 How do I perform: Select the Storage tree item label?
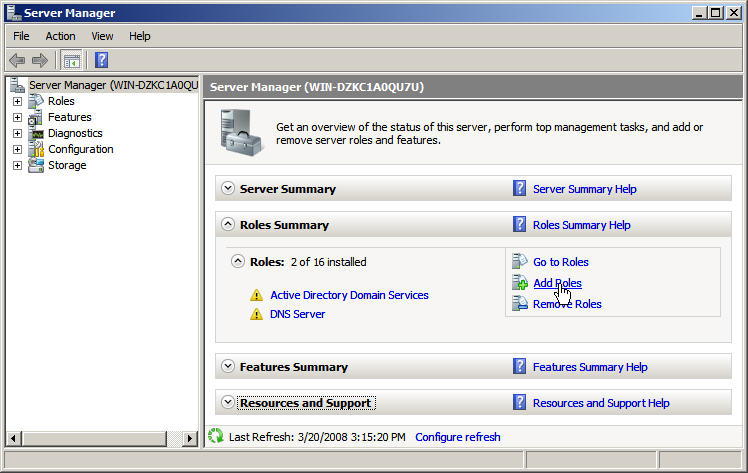(67, 165)
